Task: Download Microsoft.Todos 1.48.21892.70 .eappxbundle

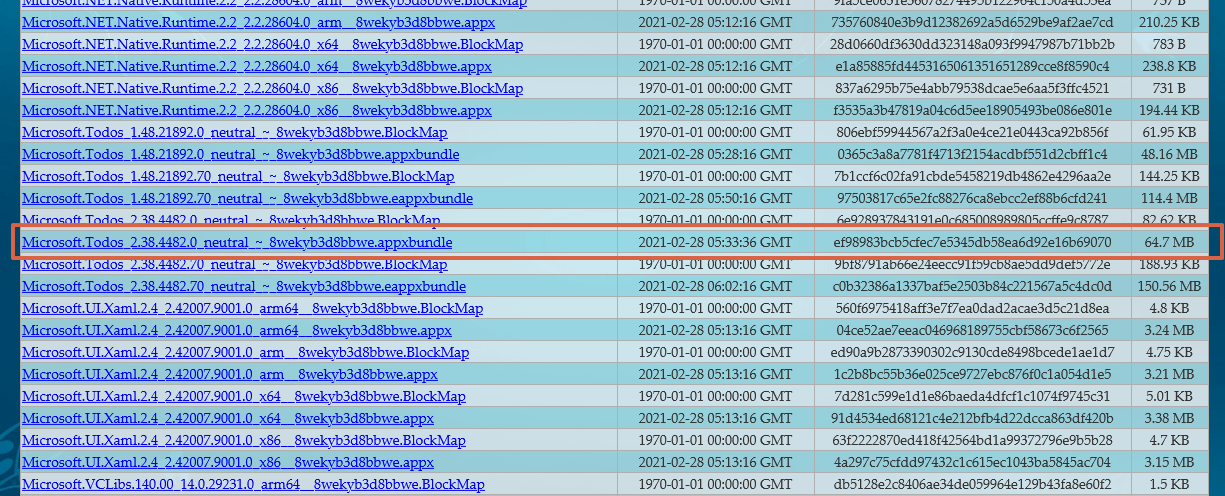Action: coord(248,198)
